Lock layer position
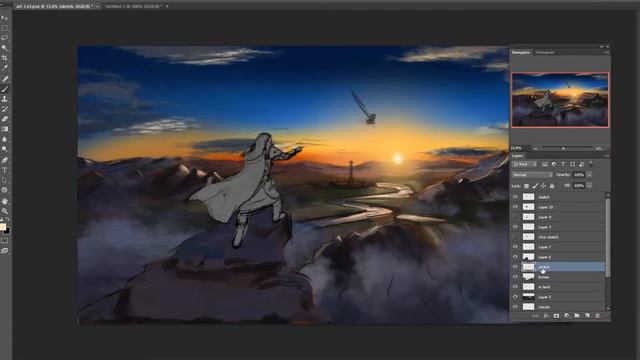This screenshot has height=360, width=640. 543,186
